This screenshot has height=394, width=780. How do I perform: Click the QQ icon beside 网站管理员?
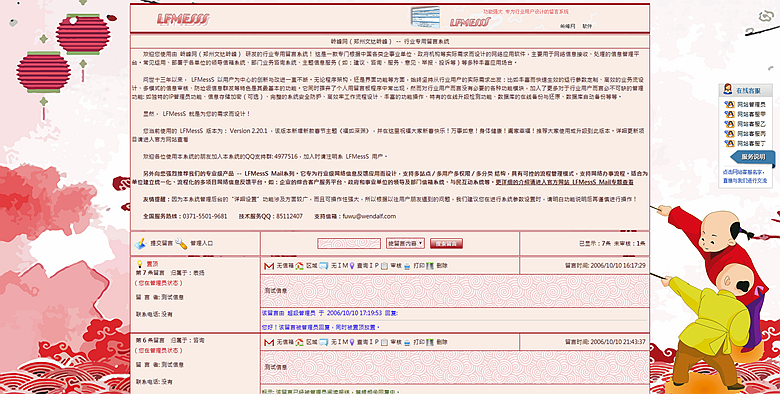729,104
